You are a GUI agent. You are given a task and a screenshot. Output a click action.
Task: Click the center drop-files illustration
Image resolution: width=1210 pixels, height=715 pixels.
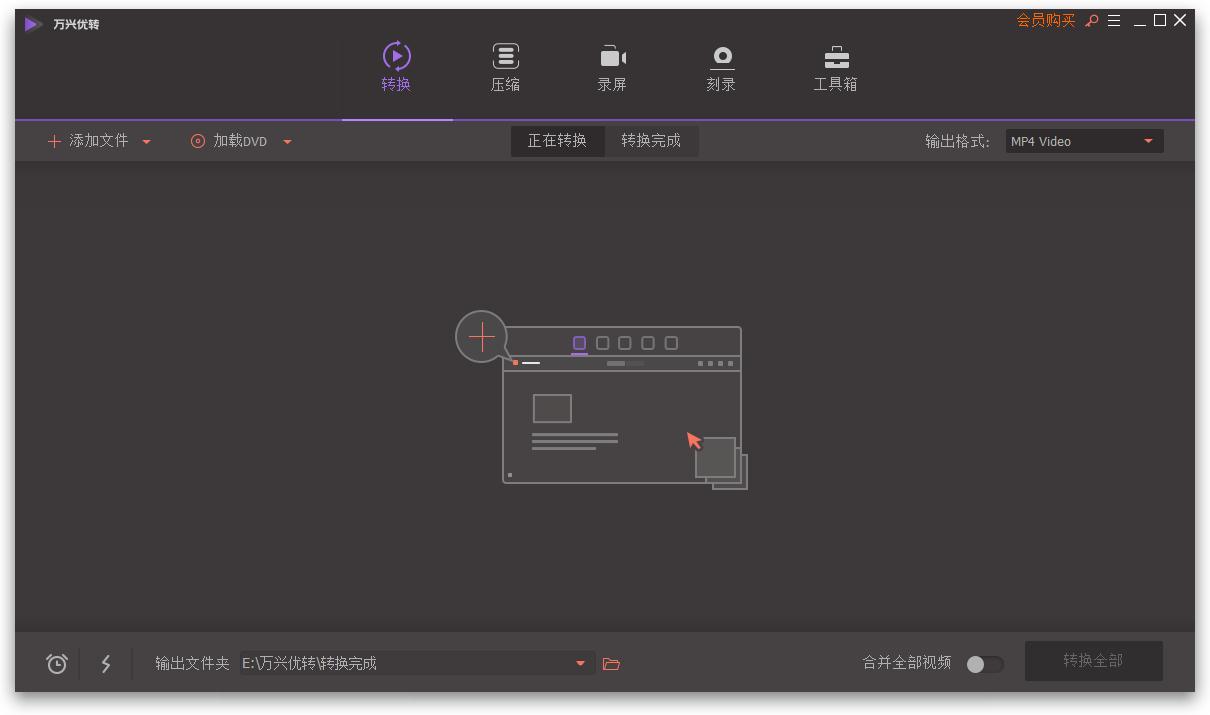(602, 400)
